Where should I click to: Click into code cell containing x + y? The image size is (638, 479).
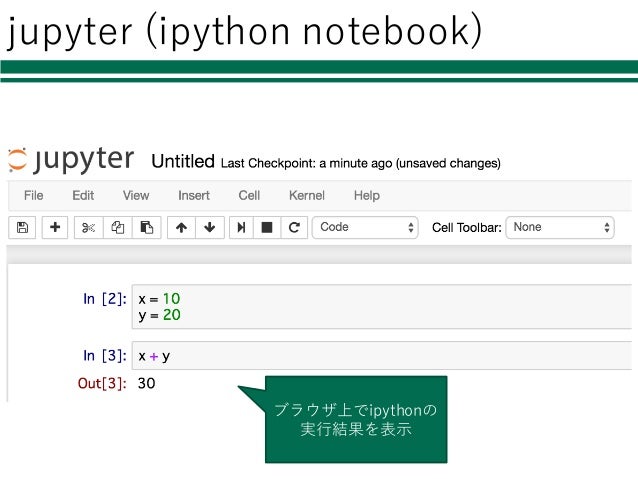coord(382,356)
